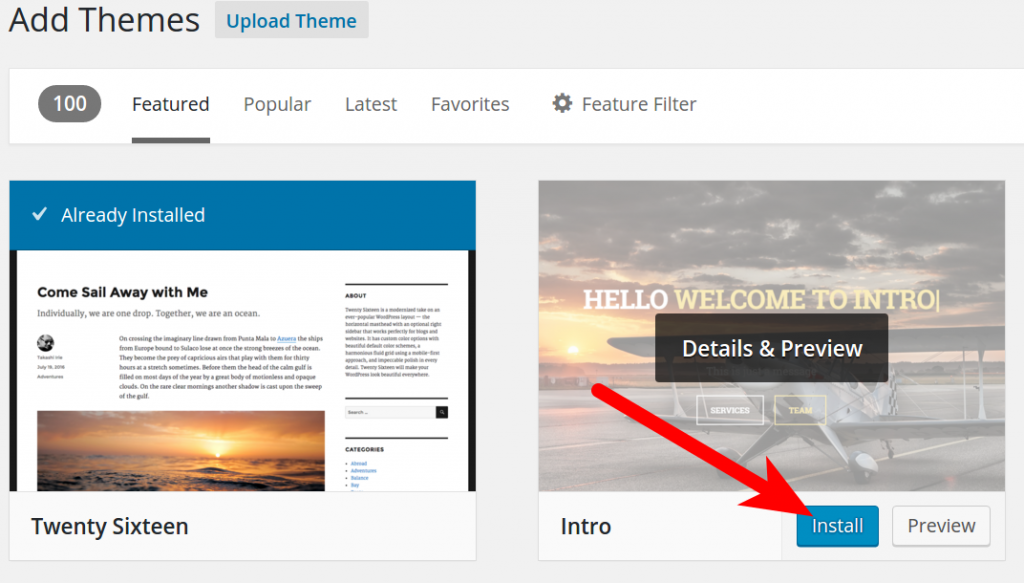
Task: Open Details & Preview overlay on Intro
Action: [771, 348]
